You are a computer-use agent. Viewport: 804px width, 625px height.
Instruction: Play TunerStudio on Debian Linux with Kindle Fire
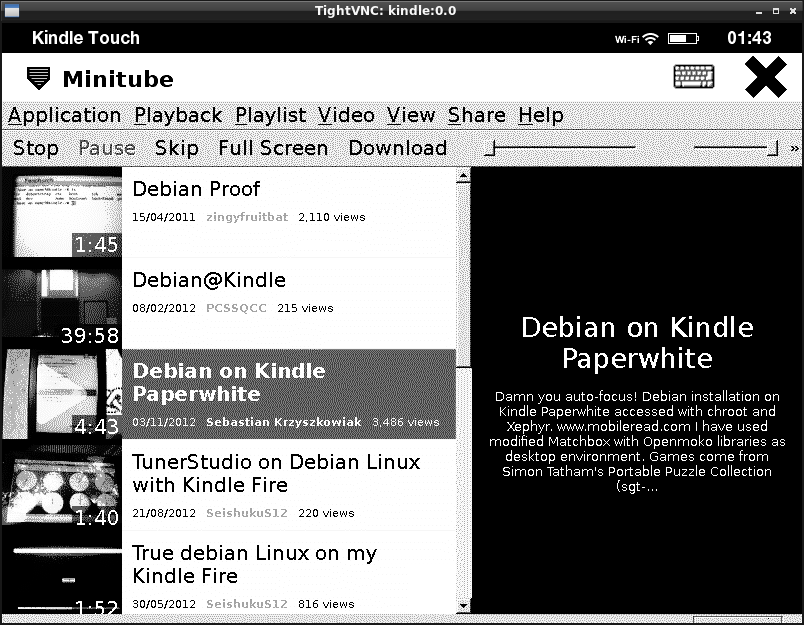[x=276, y=473]
